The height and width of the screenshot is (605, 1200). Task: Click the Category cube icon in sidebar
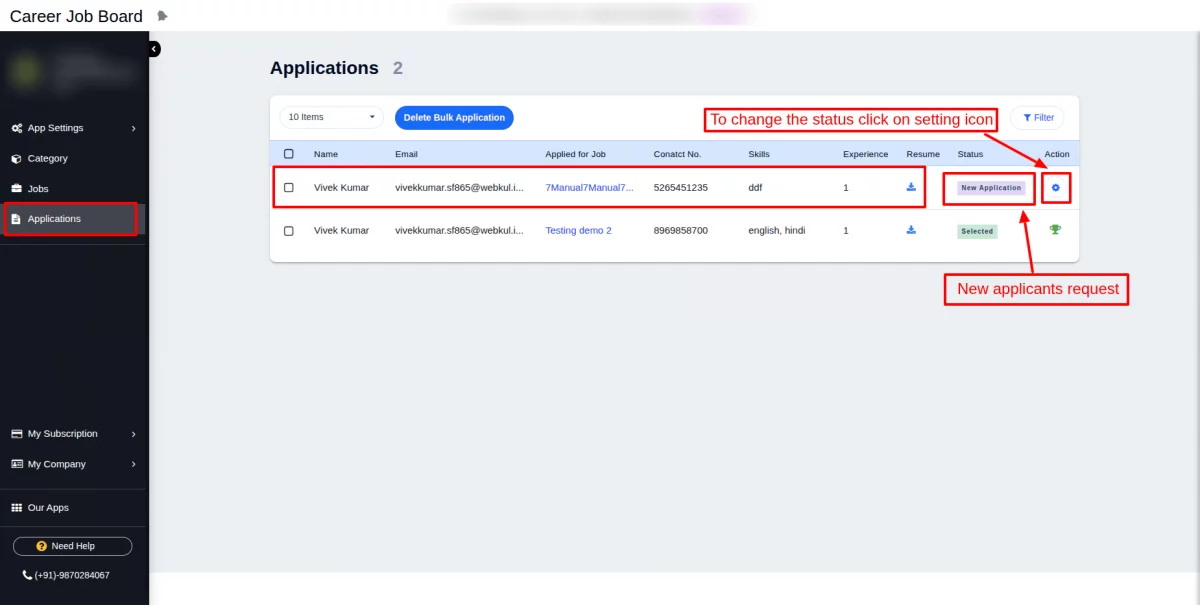click(16, 158)
